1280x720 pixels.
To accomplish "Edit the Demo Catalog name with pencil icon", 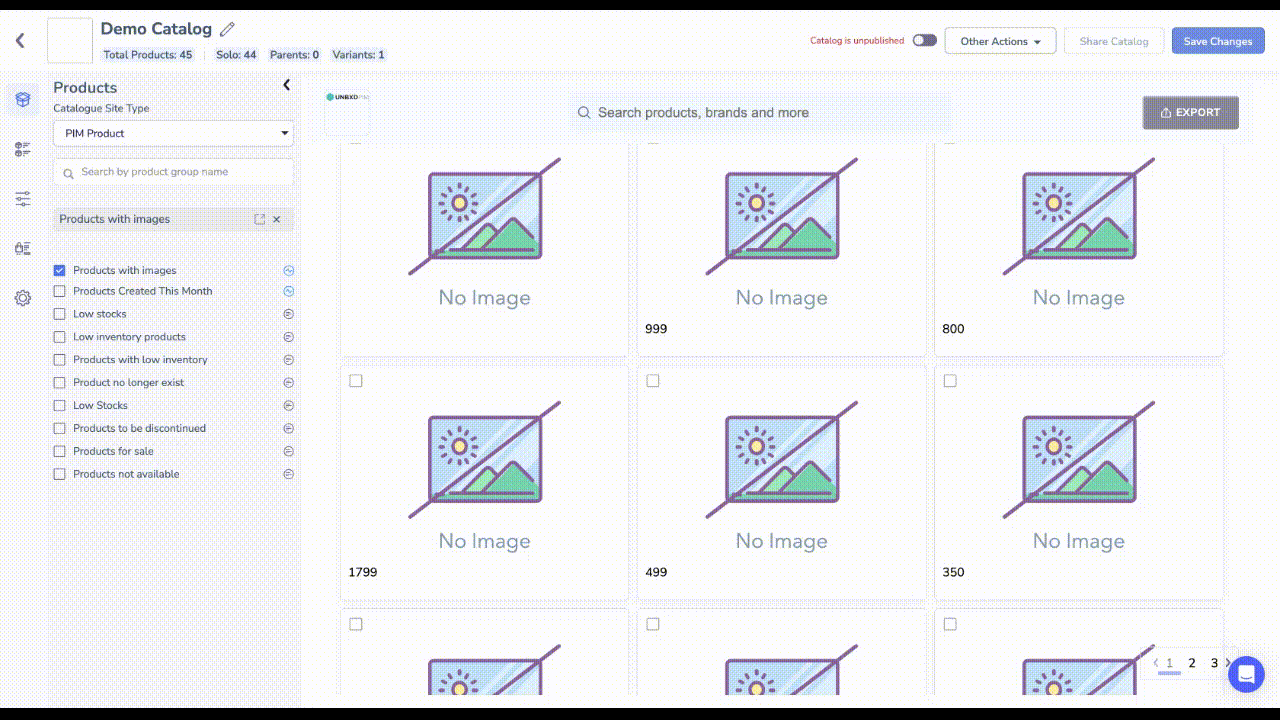I will [x=228, y=29].
